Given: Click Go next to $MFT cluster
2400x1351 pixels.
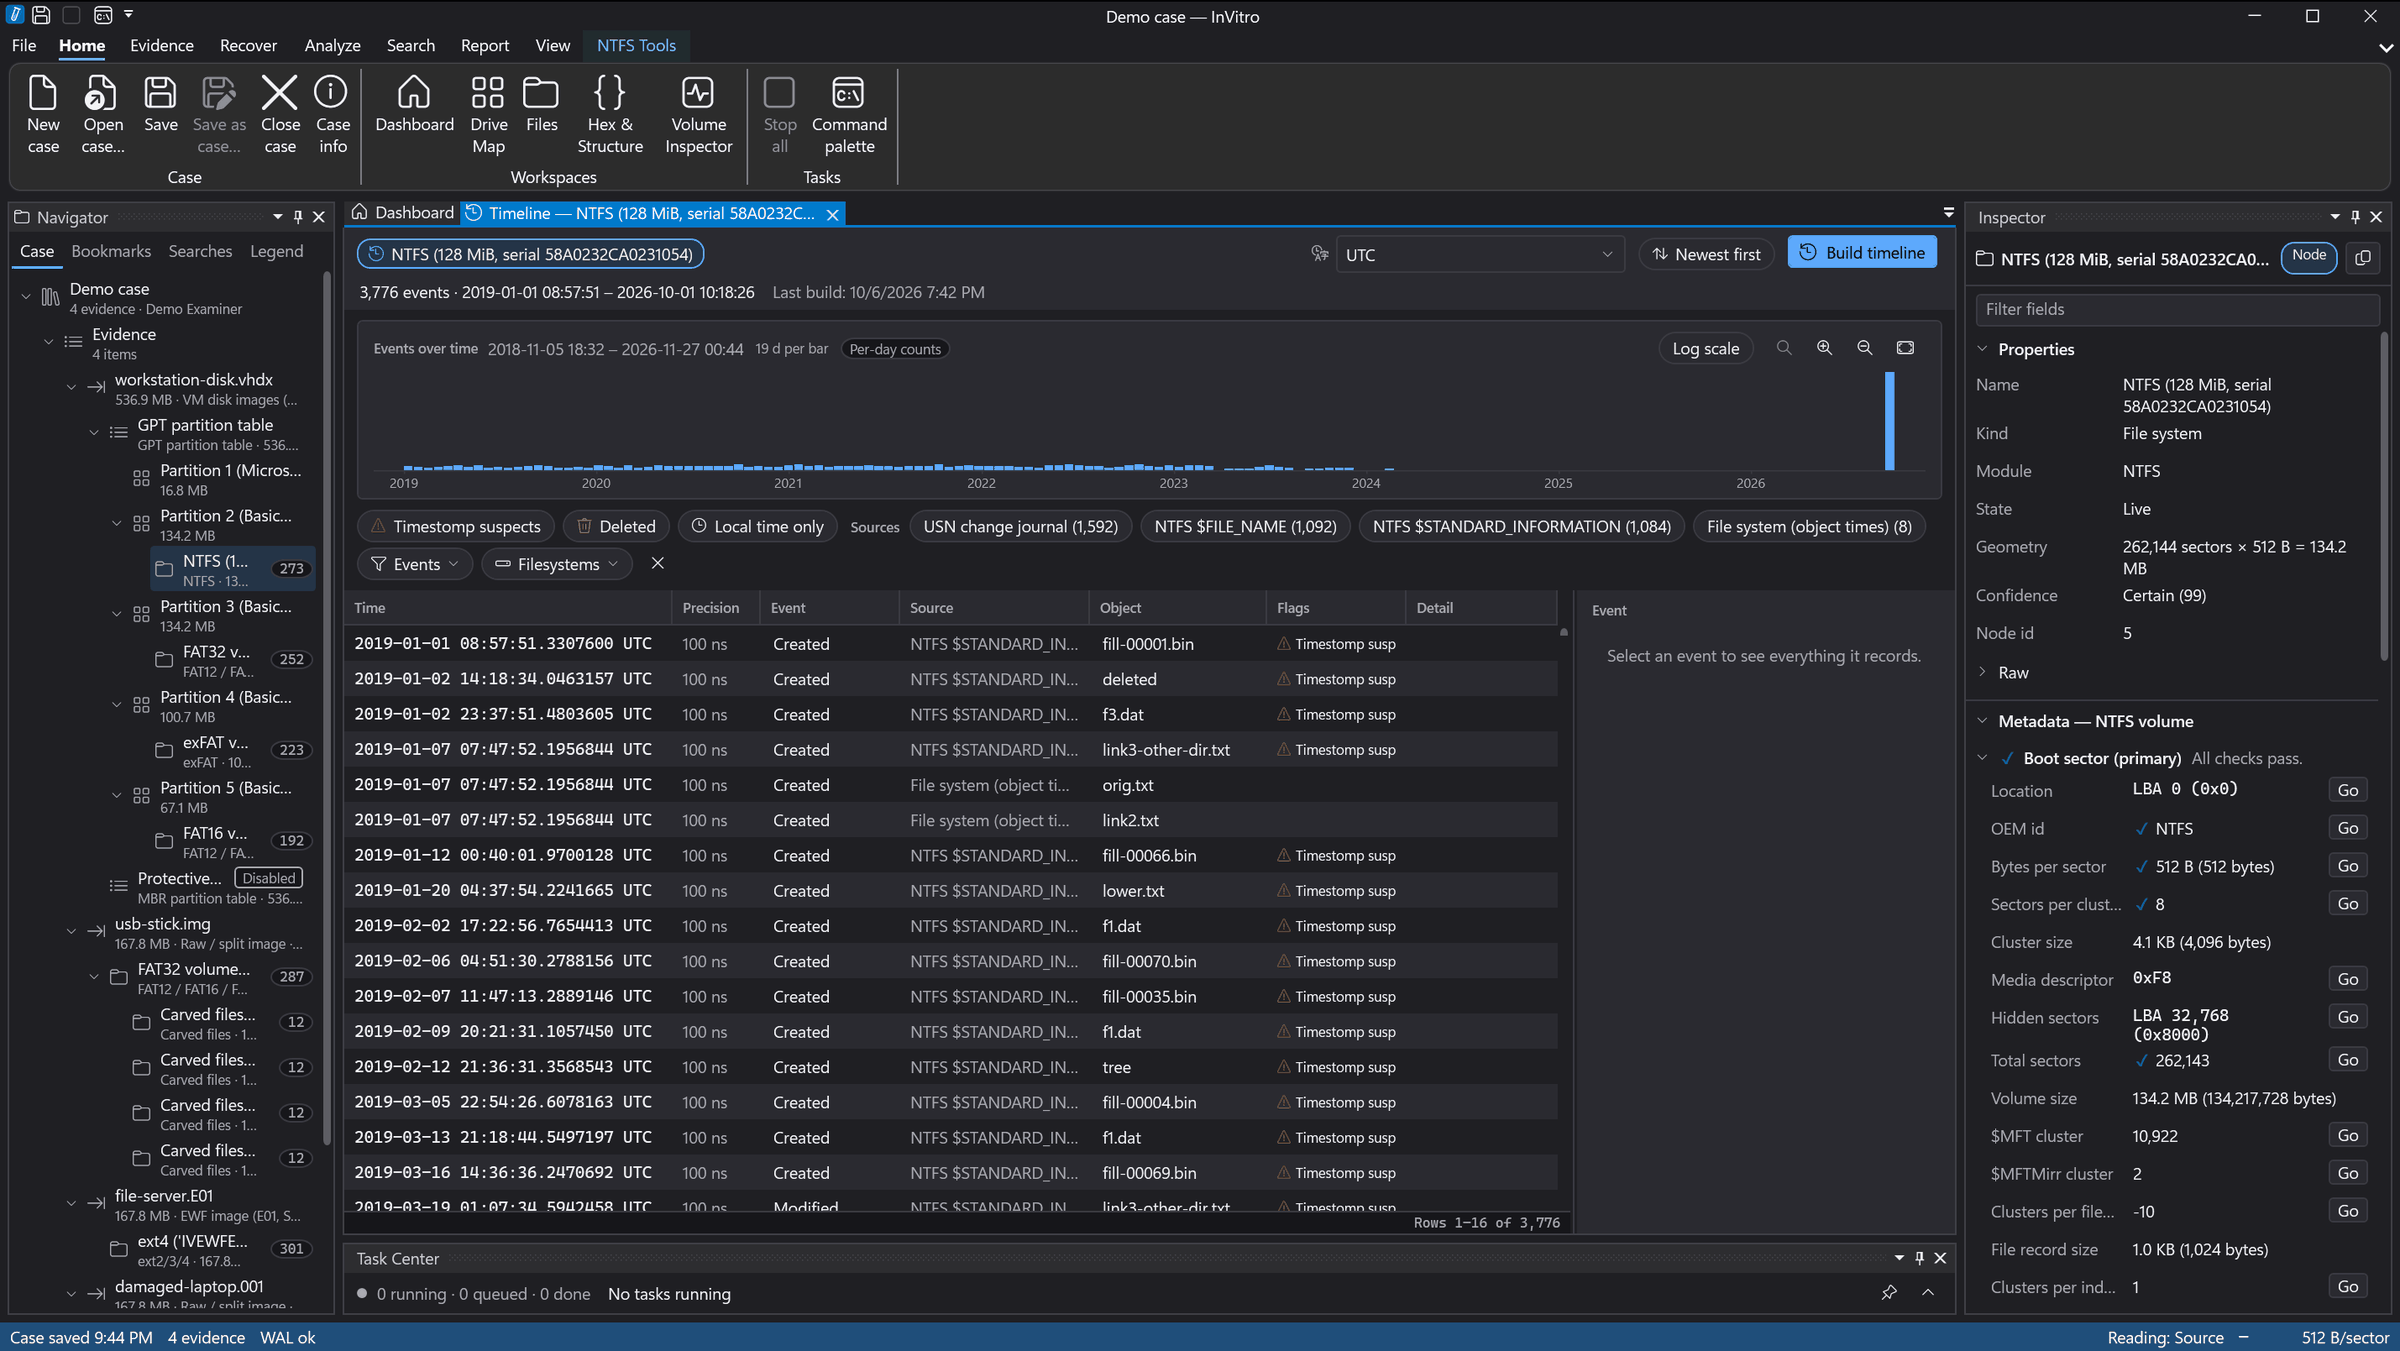Looking at the screenshot, I should tap(2347, 1135).
